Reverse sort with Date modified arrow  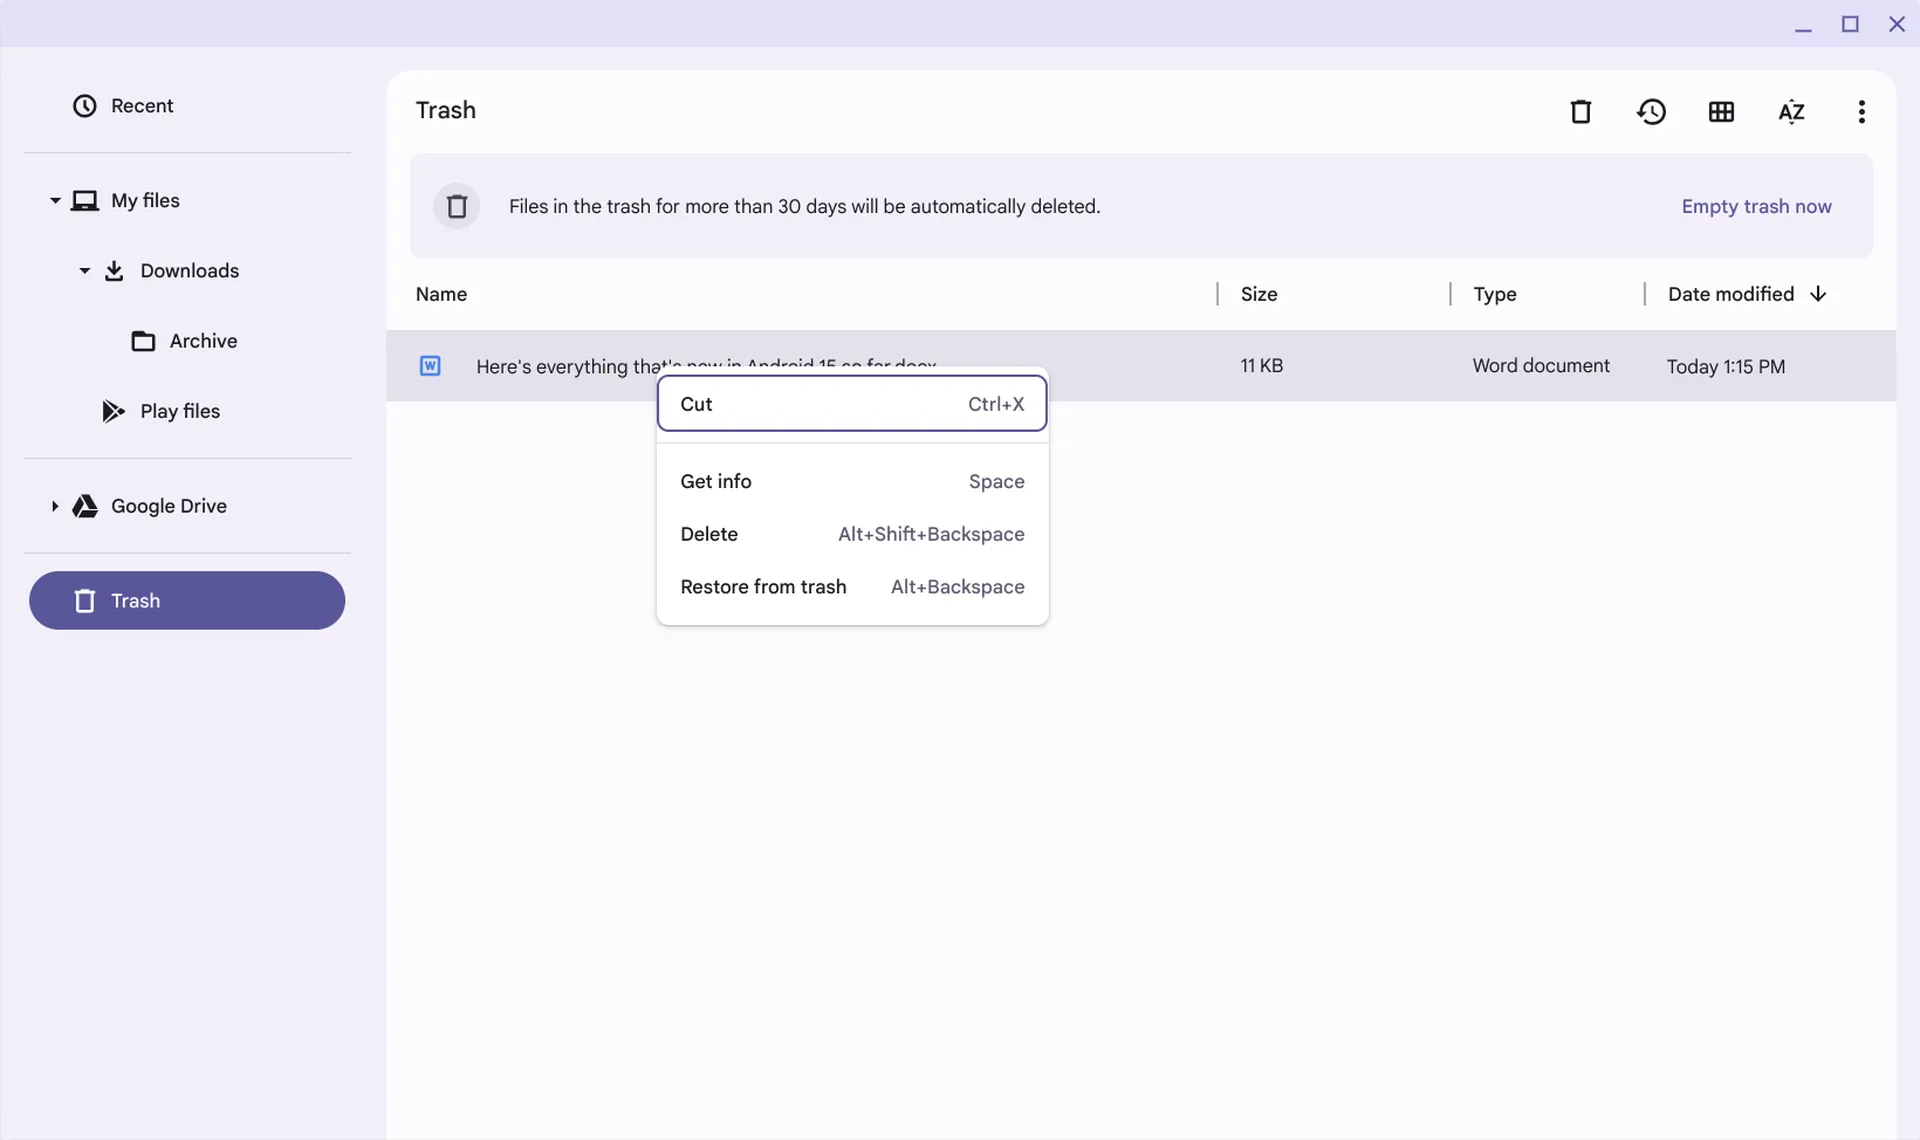point(1818,294)
